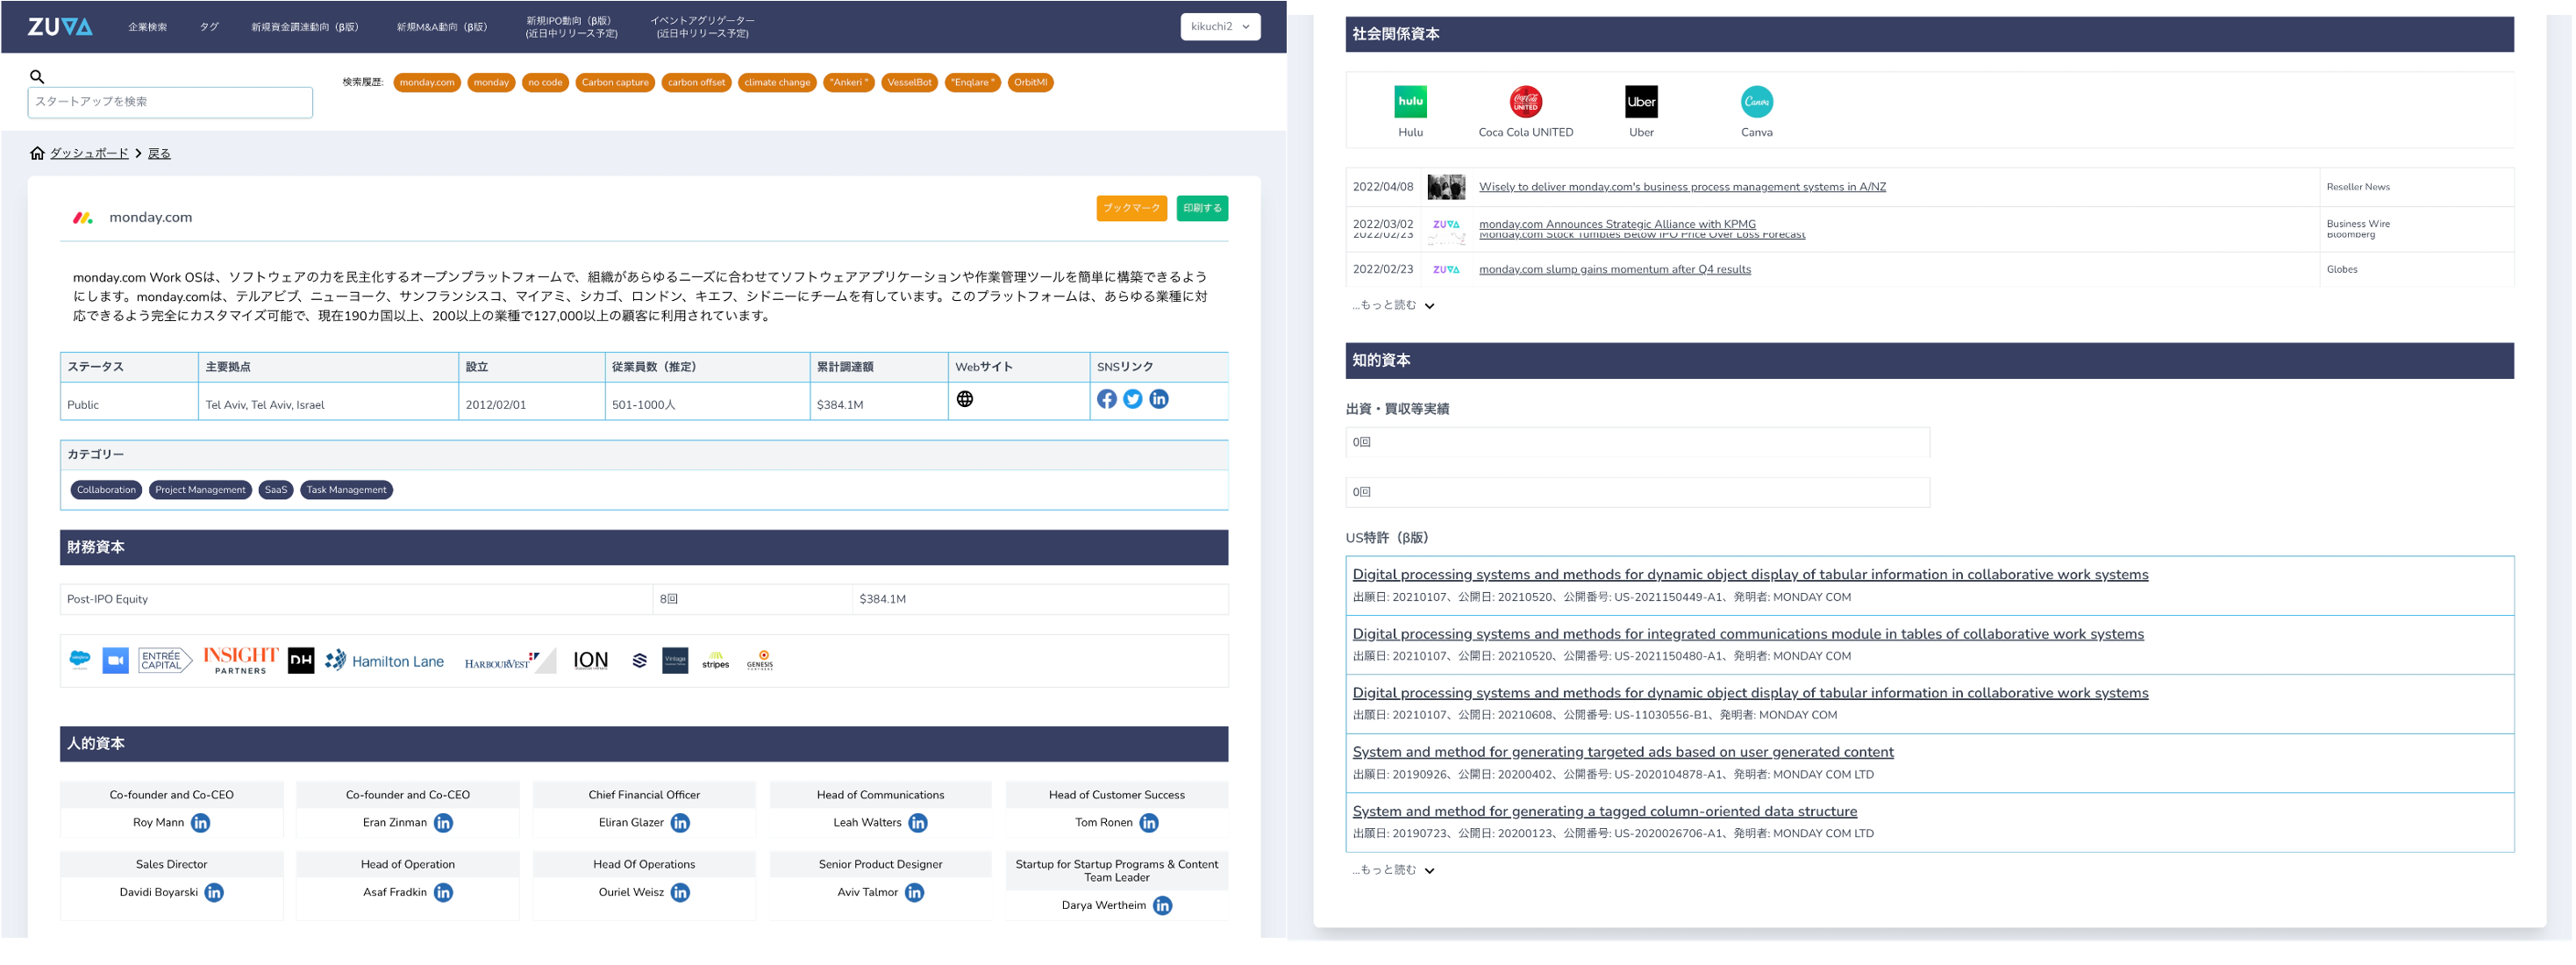This screenshot has width=2576, height=965.
Task: Click the Canva logo
Action: point(1756,102)
